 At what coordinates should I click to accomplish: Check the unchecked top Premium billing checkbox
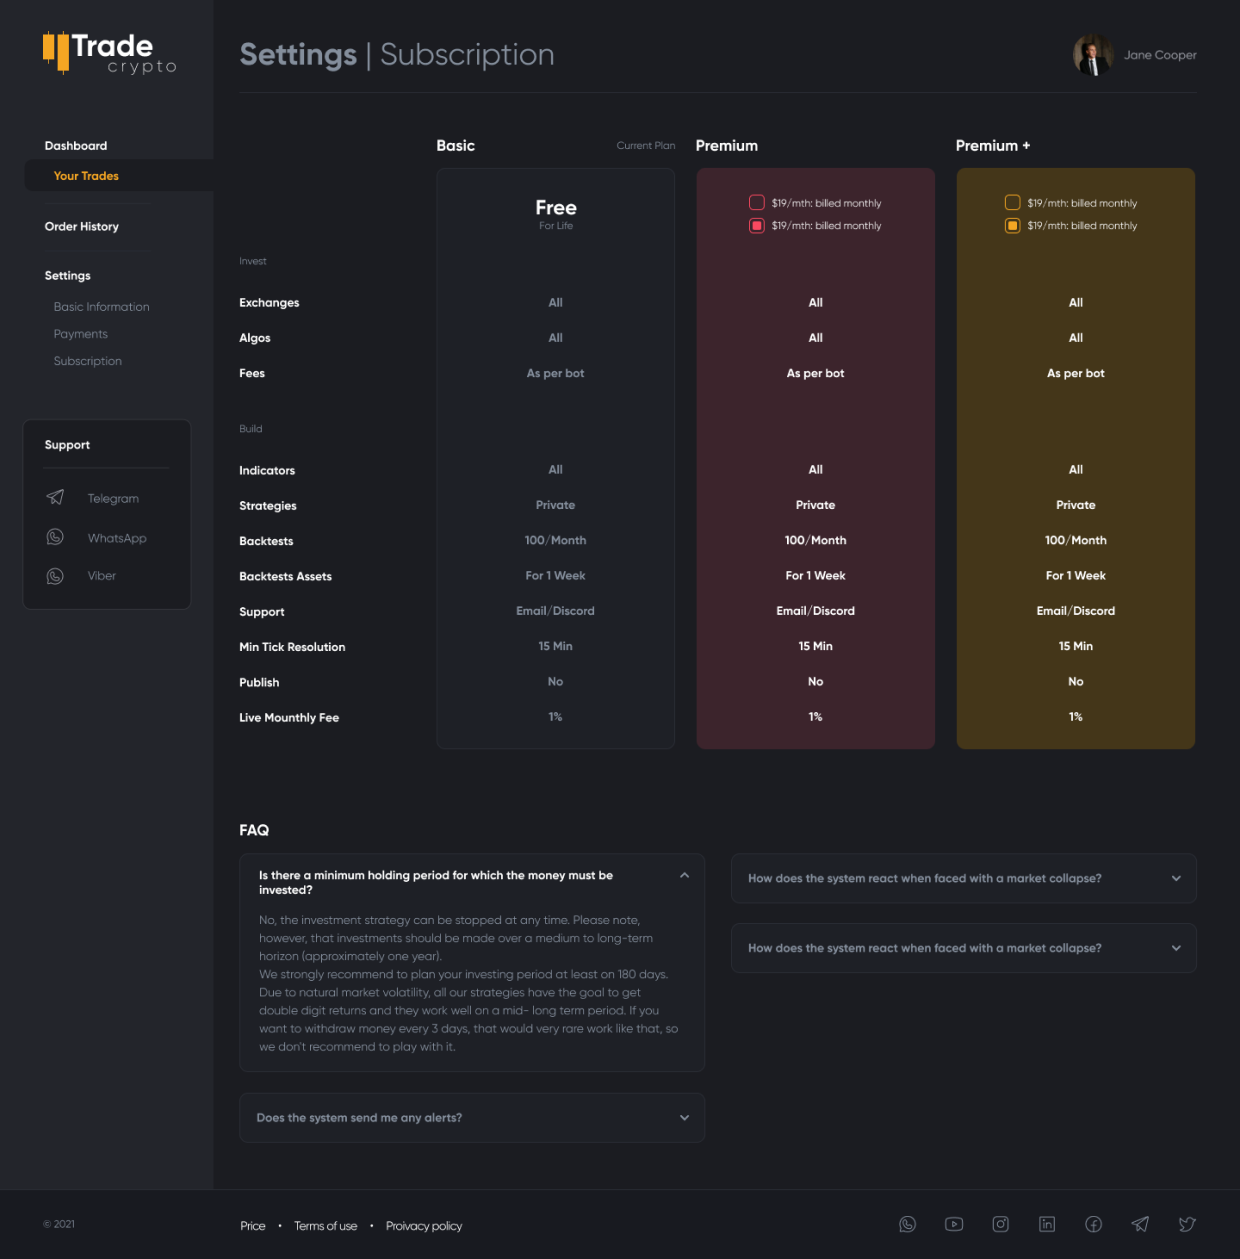[757, 203]
